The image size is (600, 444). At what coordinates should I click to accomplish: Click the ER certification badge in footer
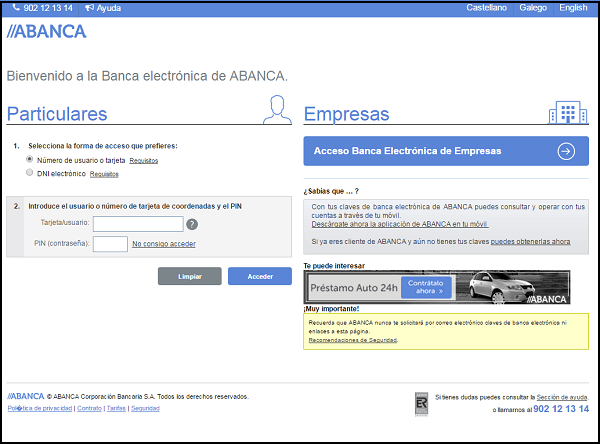(x=421, y=404)
